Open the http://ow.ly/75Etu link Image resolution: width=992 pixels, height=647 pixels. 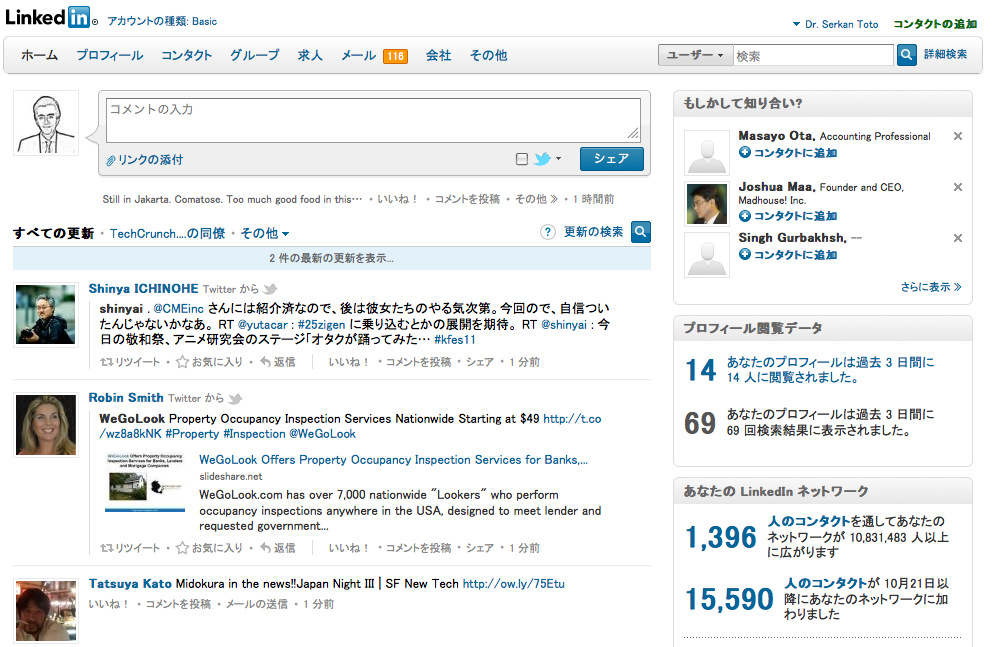point(513,584)
